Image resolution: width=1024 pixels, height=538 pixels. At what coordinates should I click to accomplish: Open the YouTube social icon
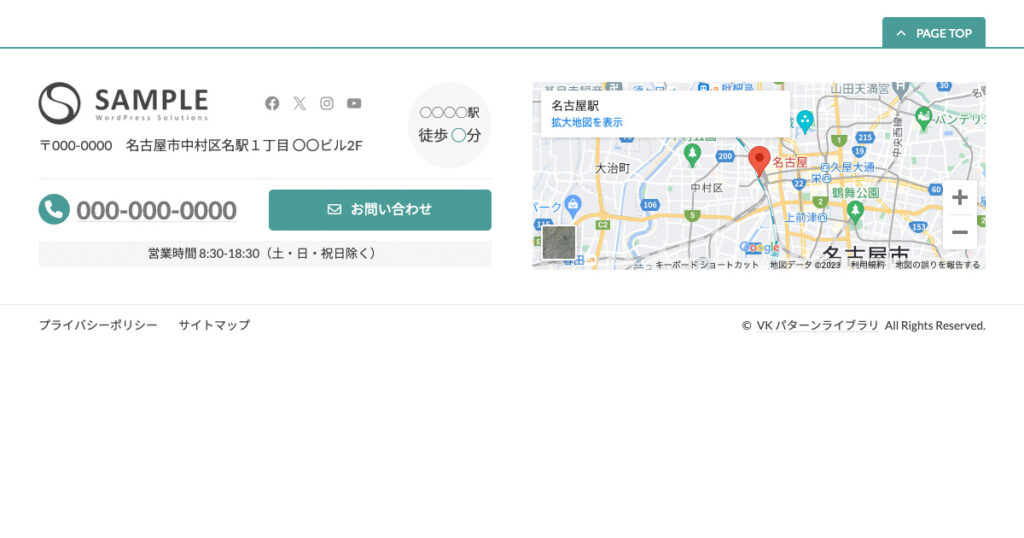(x=354, y=103)
